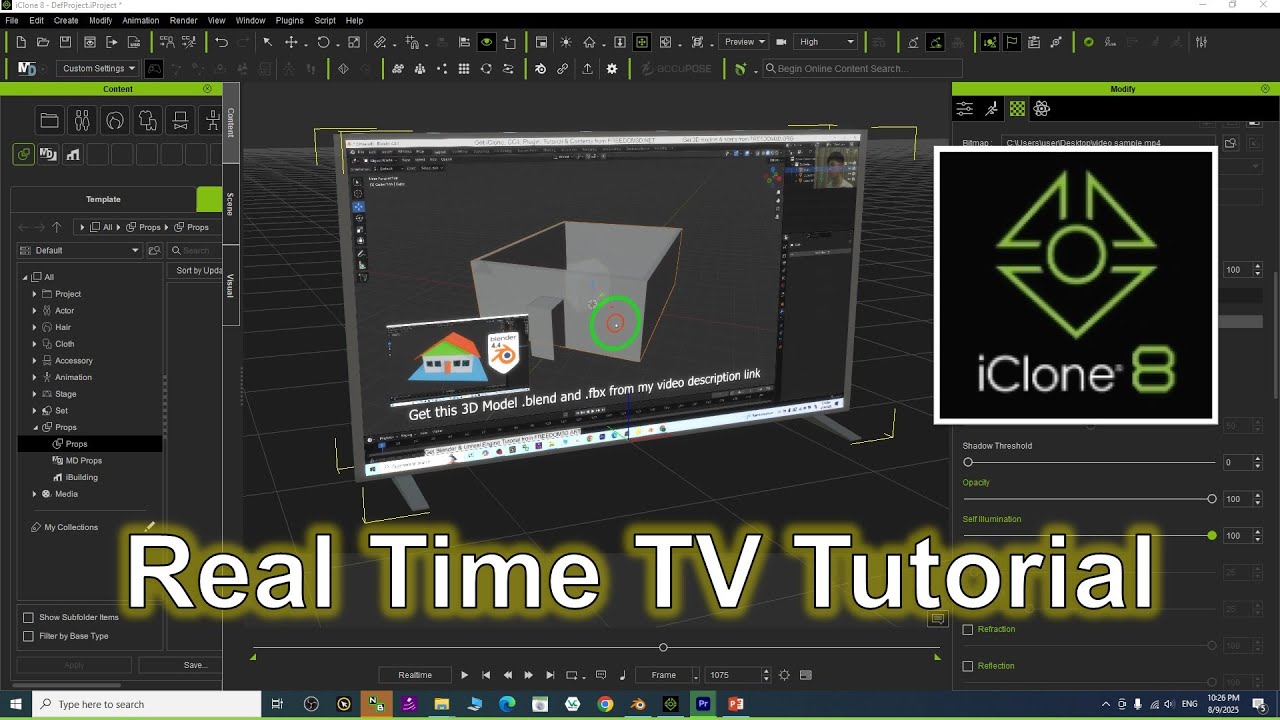Open the Create menu
This screenshot has width=1280, height=720.
pyautogui.click(x=66, y=20)
